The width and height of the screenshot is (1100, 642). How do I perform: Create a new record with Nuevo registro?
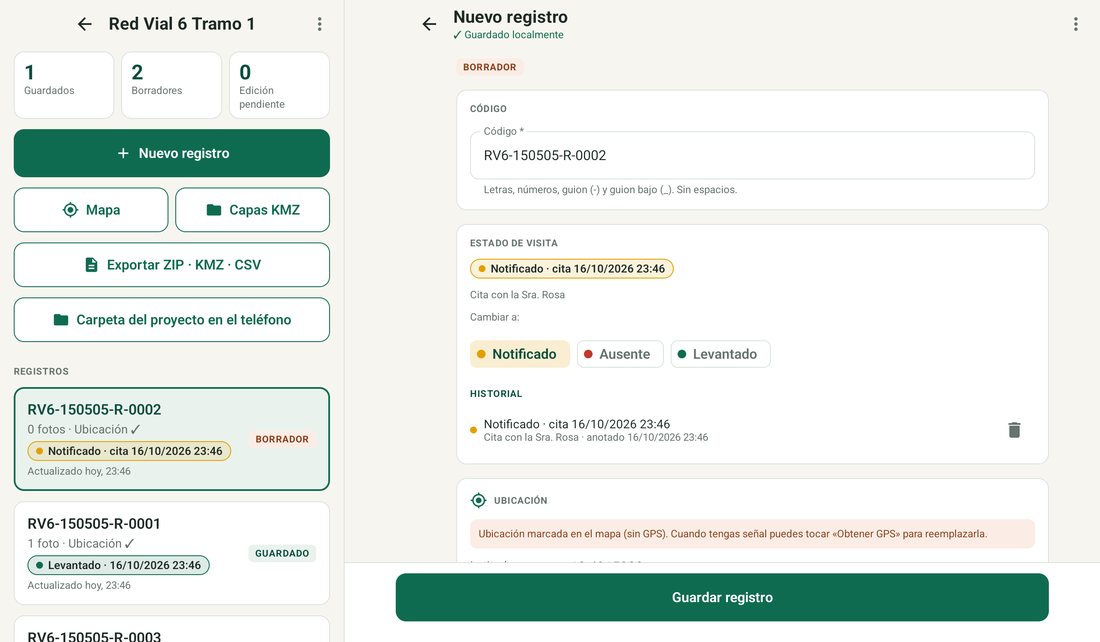(x=172, y=153)
